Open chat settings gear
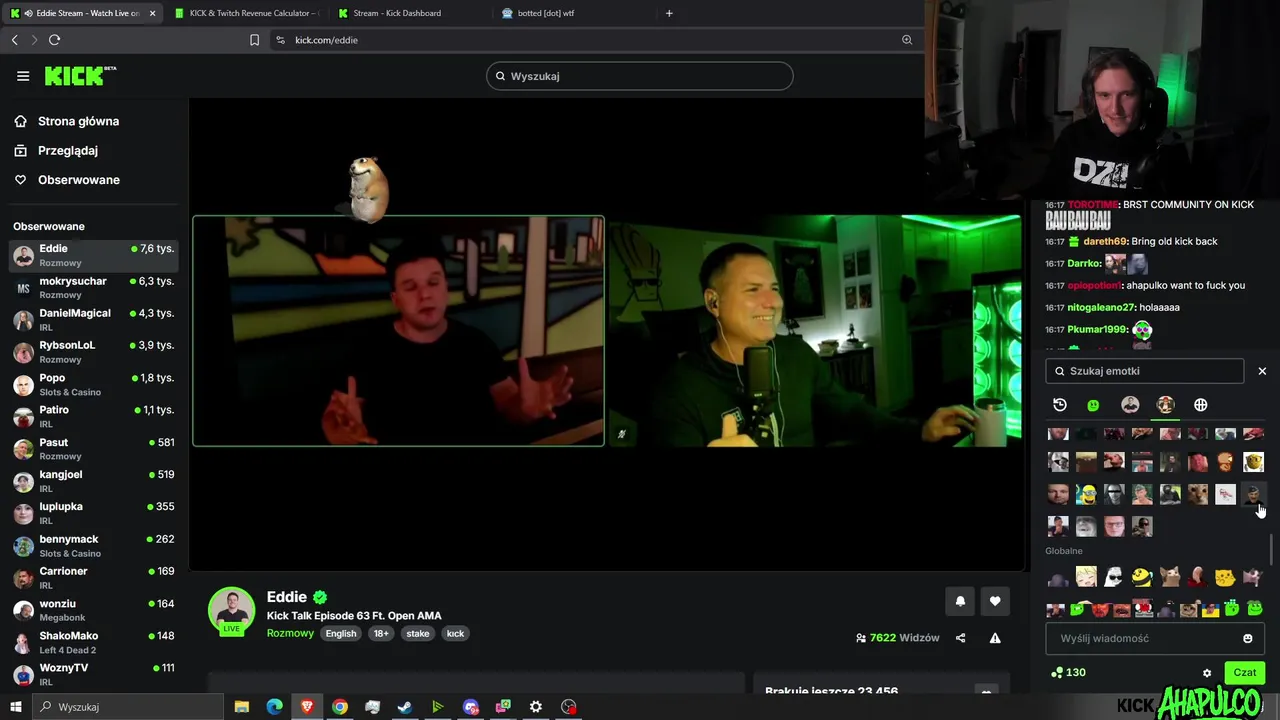The width and height of the screenshot is (1280, 720). (x=1207, y=673)
